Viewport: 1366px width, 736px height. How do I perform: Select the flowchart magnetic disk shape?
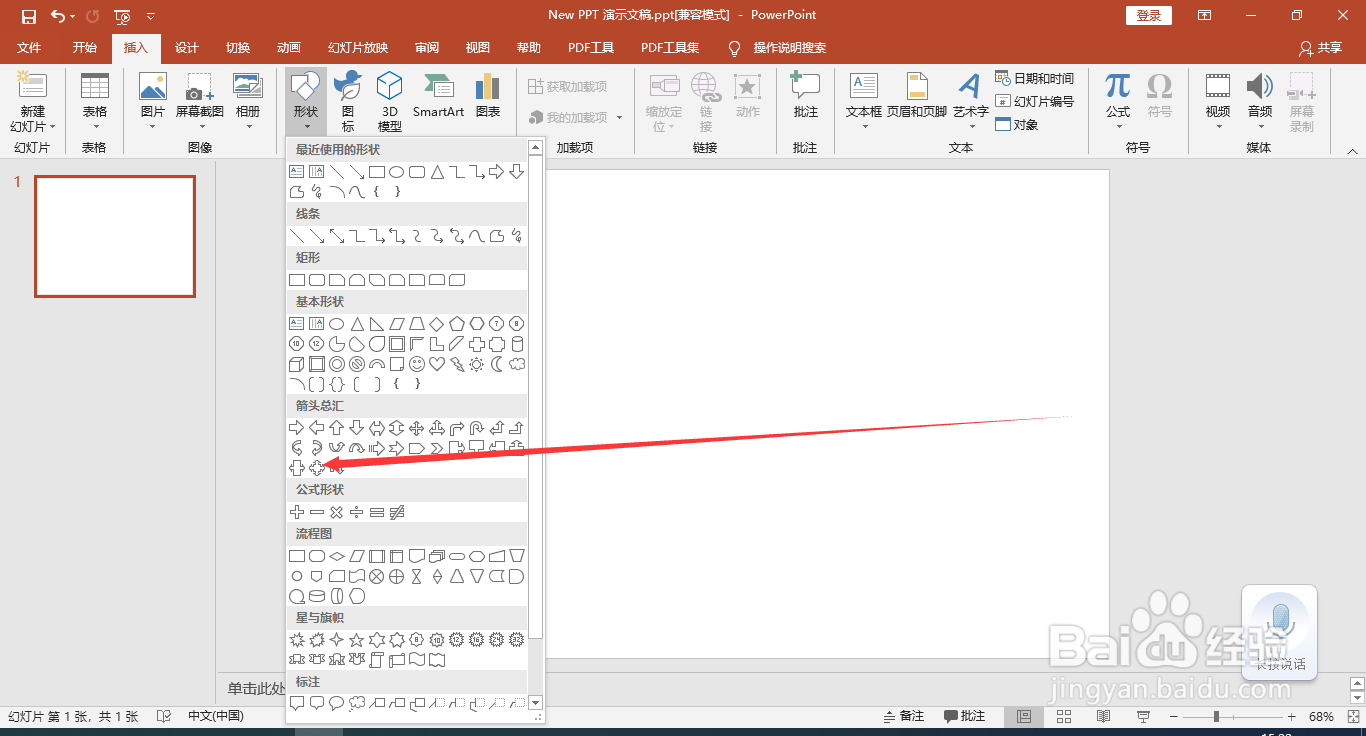[x=317, y=596]
